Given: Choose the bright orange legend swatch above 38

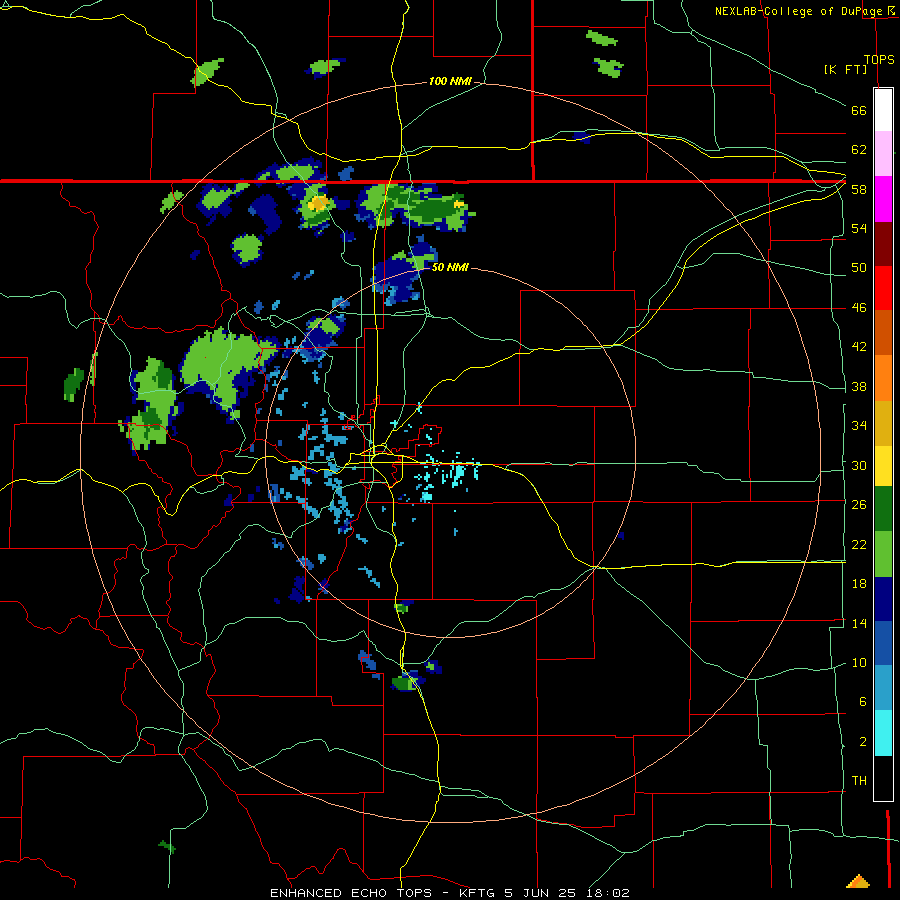Looking at the screenshot, I should (x=883, y=378).
